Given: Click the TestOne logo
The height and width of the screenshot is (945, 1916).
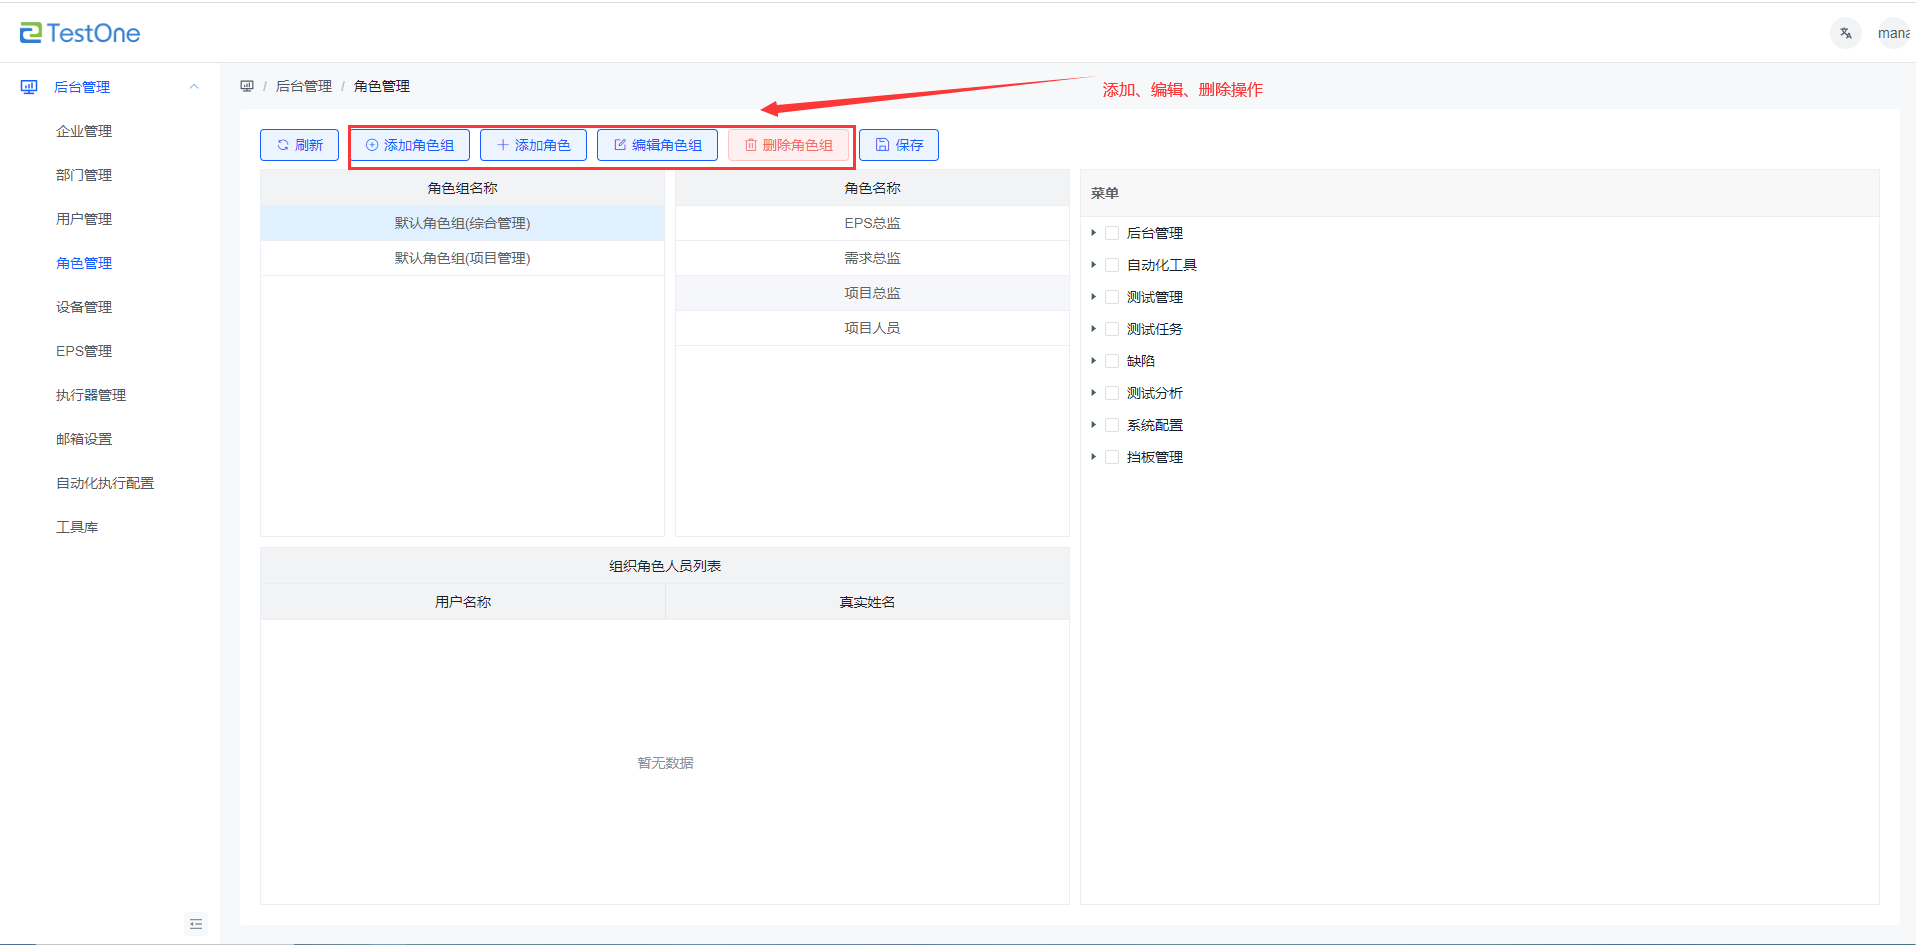Looking at the screenshot, I should (x=80, y=33).
